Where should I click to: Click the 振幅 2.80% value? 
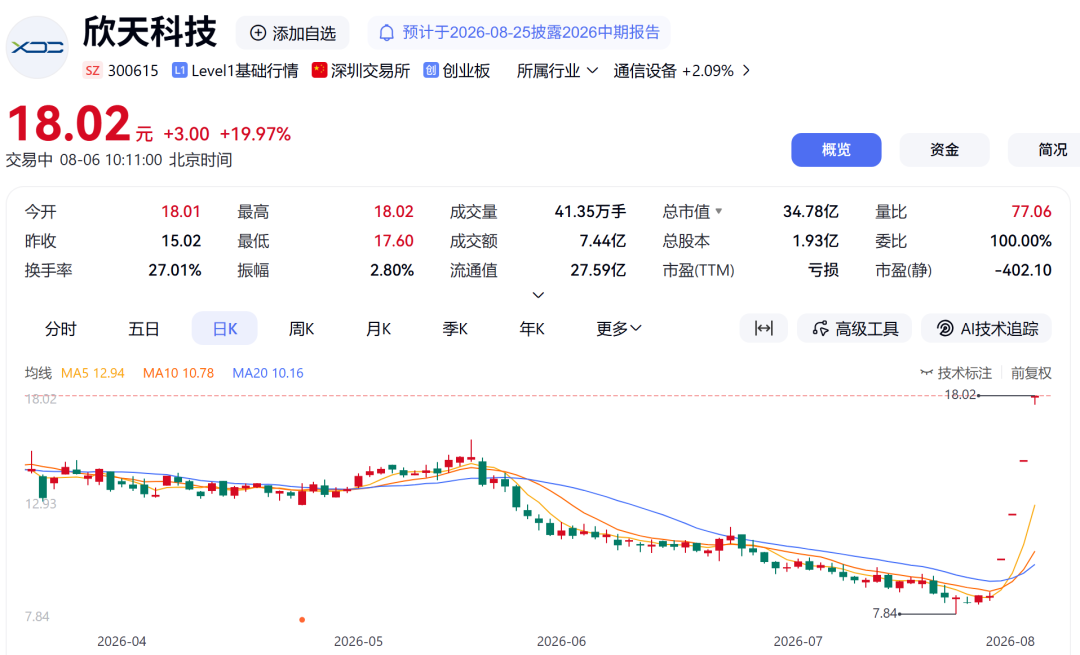pos(392,270)
